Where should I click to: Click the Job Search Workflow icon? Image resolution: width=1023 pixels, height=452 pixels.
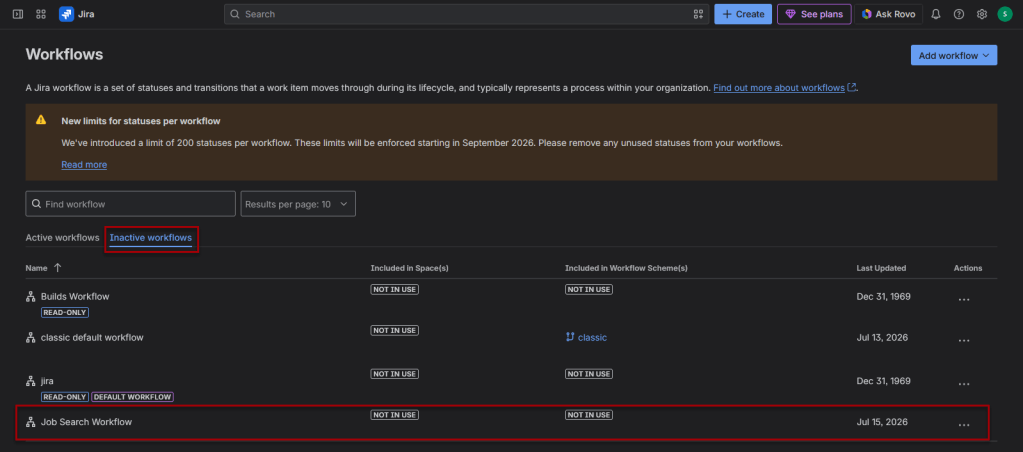30,422
